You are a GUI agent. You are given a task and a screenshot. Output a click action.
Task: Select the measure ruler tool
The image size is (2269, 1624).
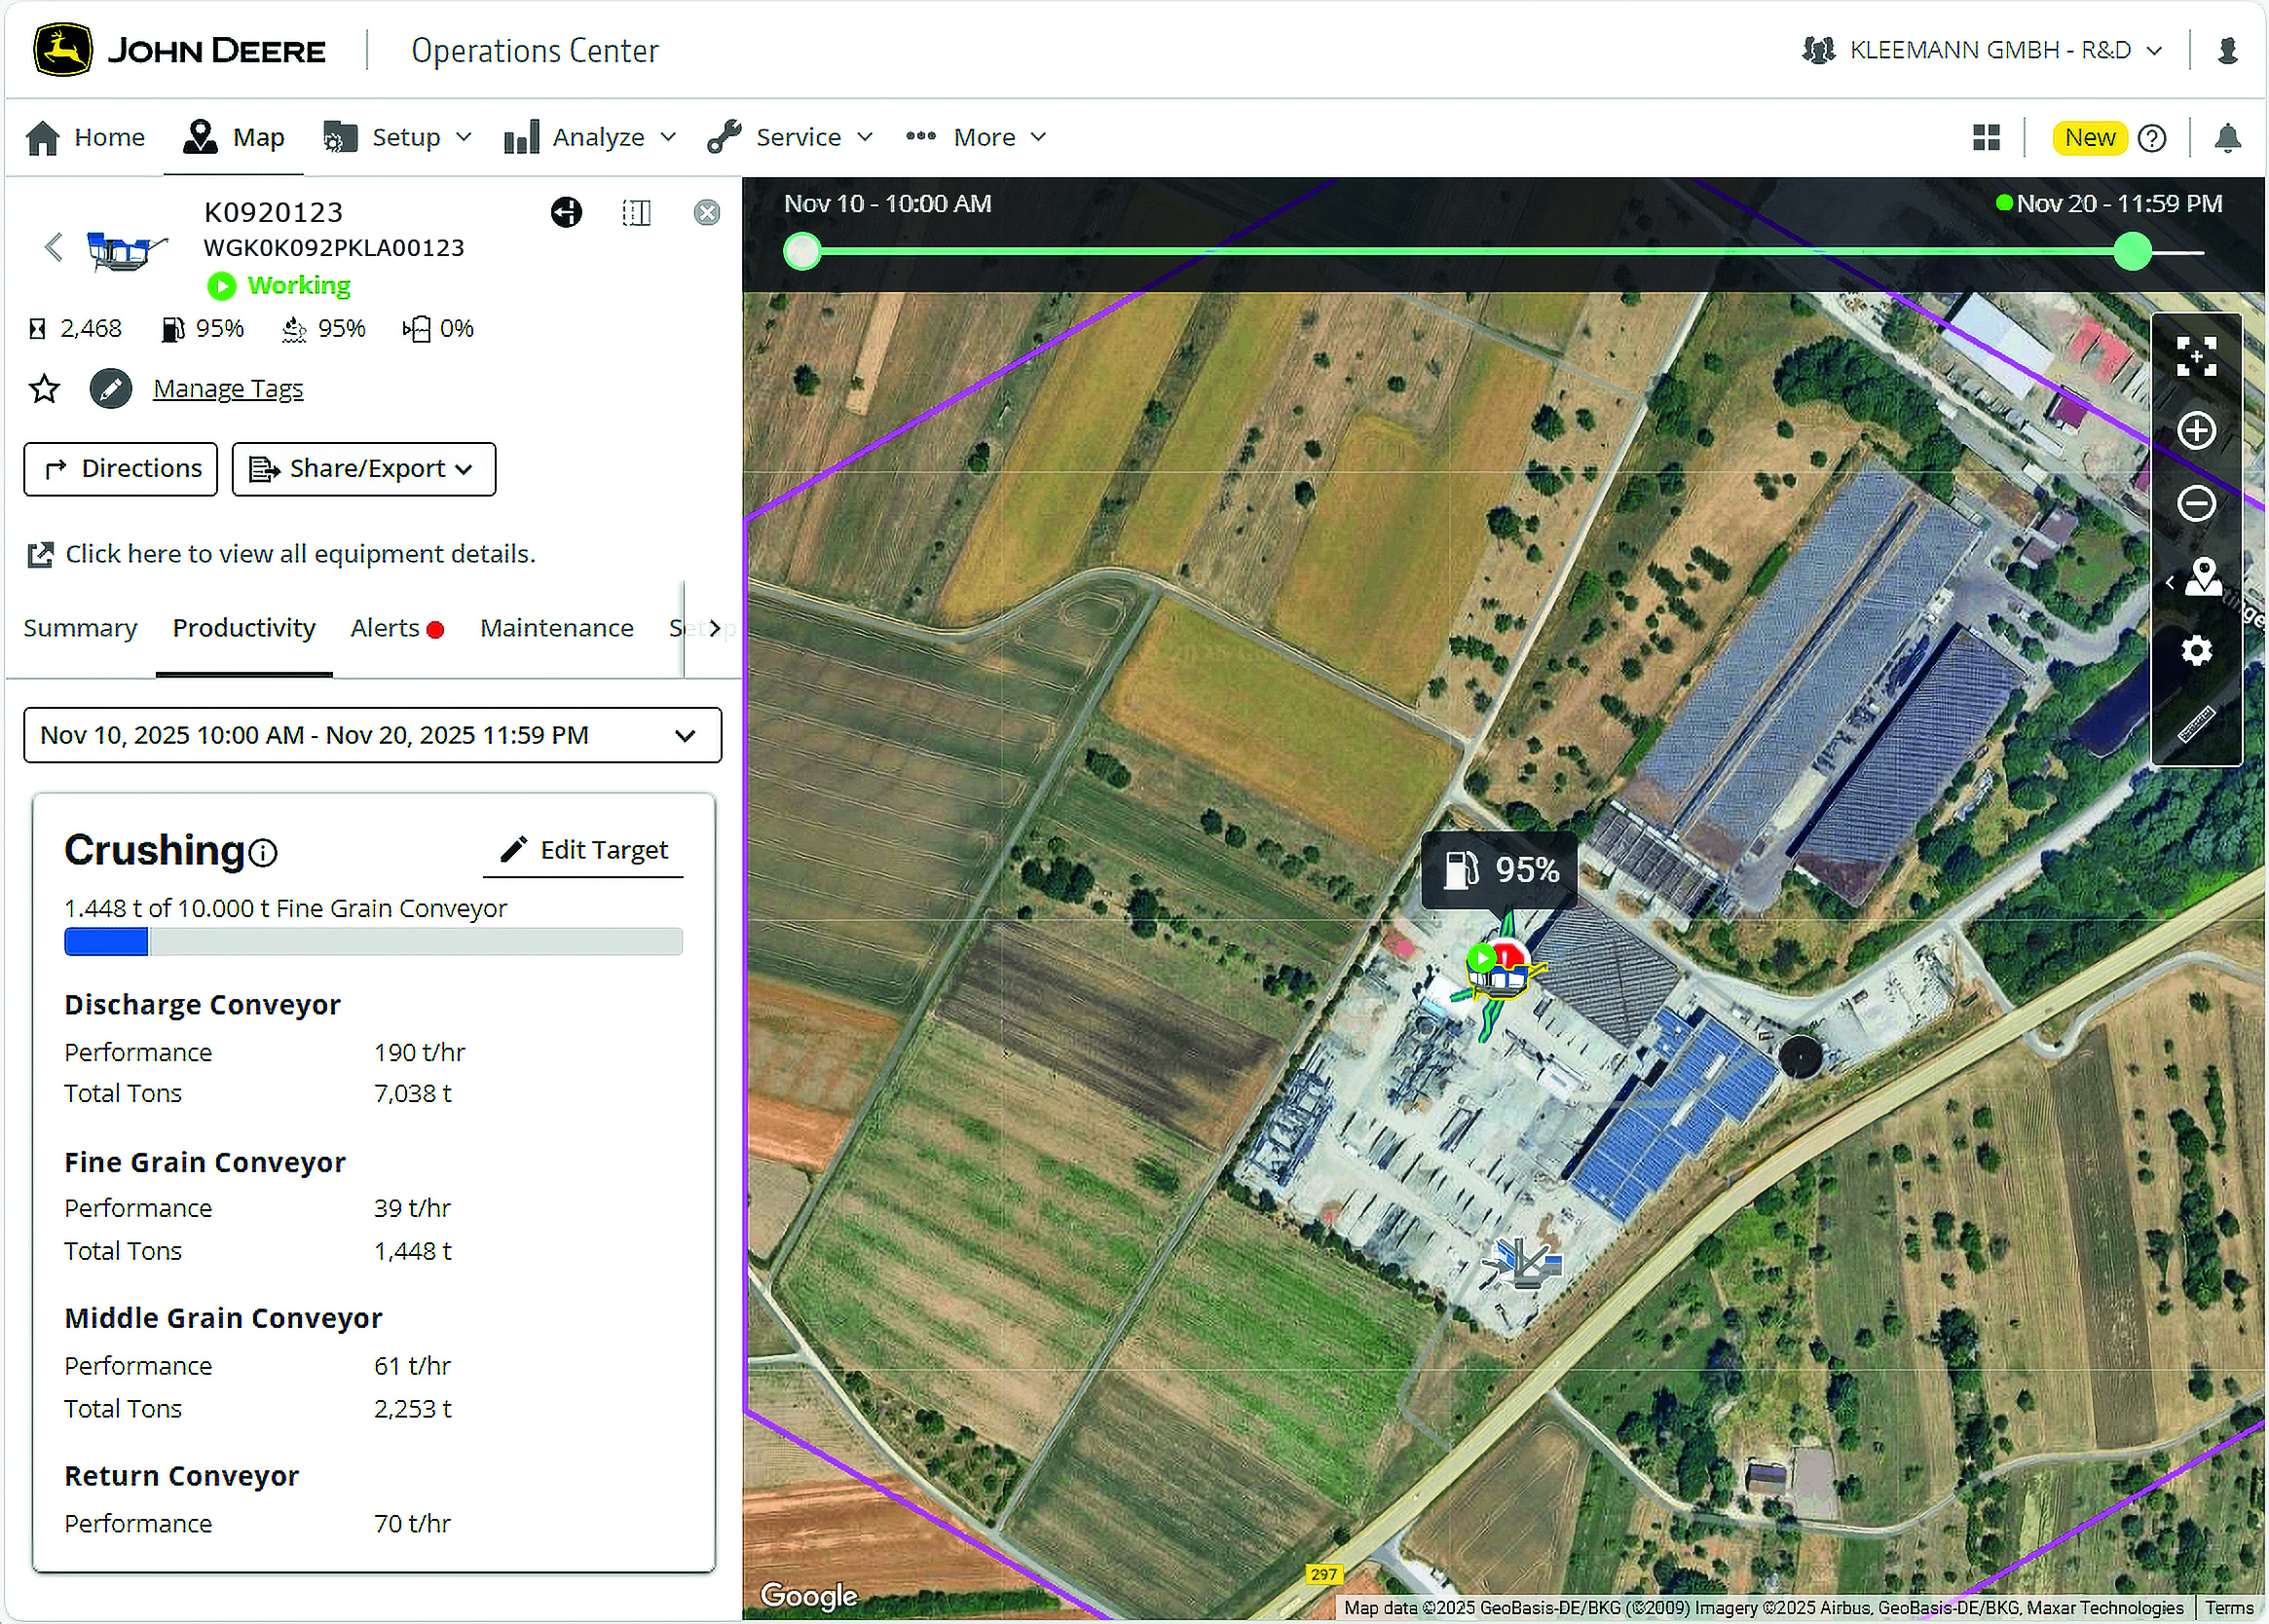[2196, 724]
